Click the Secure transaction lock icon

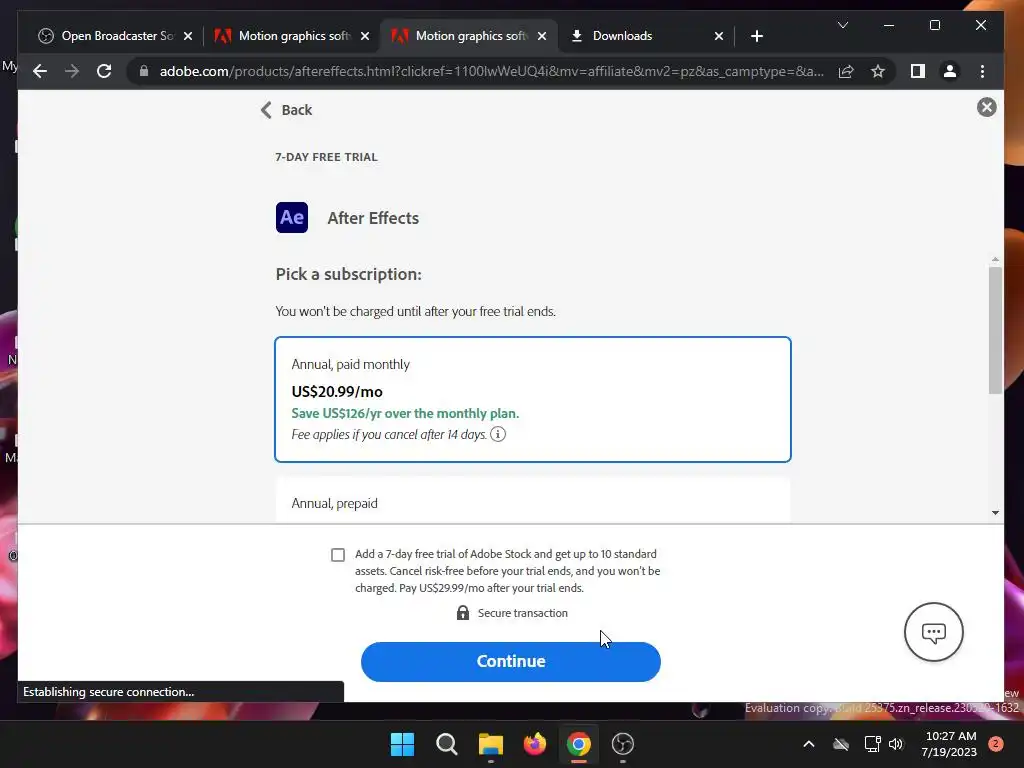click(x=462, y=613)
